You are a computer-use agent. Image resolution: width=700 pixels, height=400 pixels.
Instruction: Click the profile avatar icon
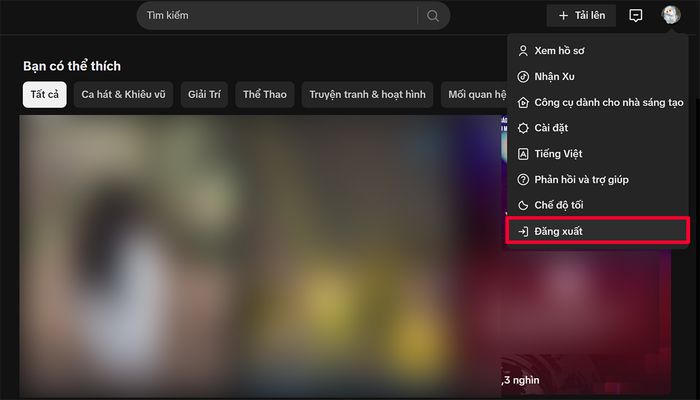point(671,15)
